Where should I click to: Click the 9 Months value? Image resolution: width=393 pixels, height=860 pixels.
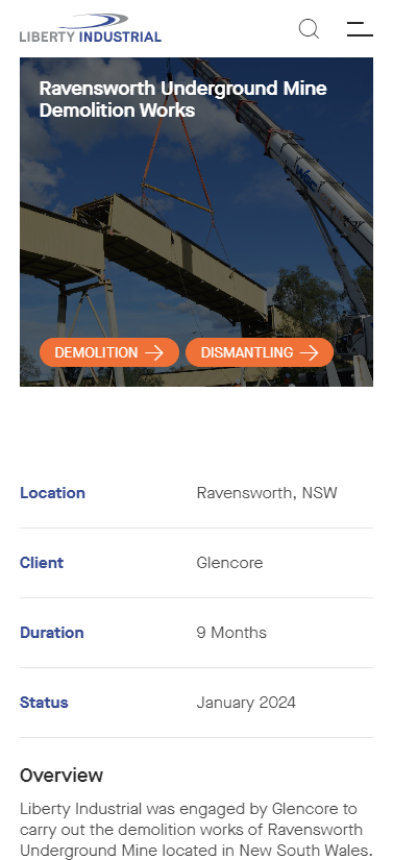(x=232, y=632)
